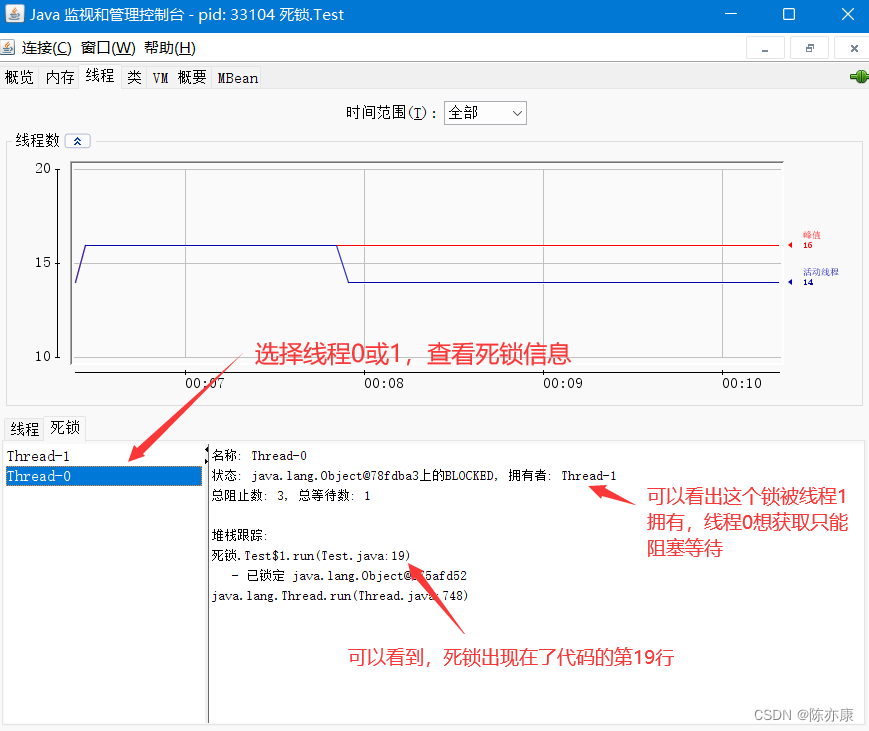The height and width of the screenshot is (731, 869).
Task: Click the 00:10 time axis label
Action: (742, 384)
